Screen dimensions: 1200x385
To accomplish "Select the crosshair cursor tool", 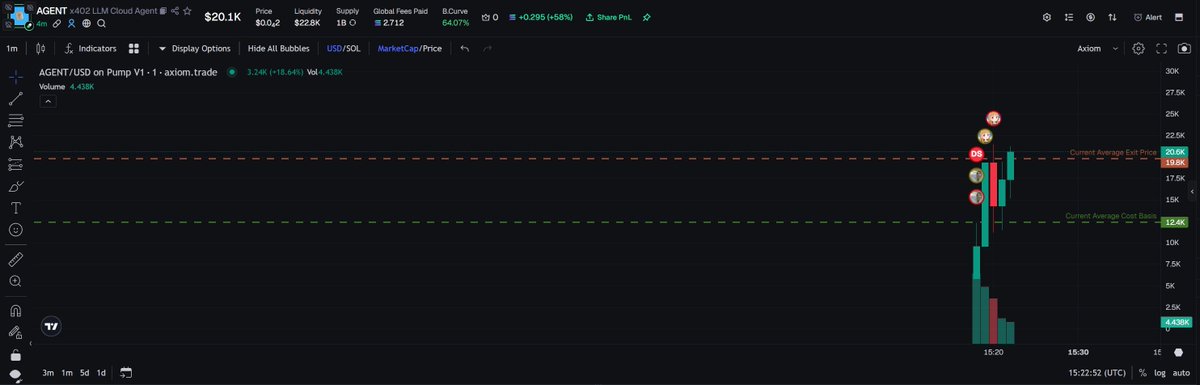I will click(x=16, y=76).
